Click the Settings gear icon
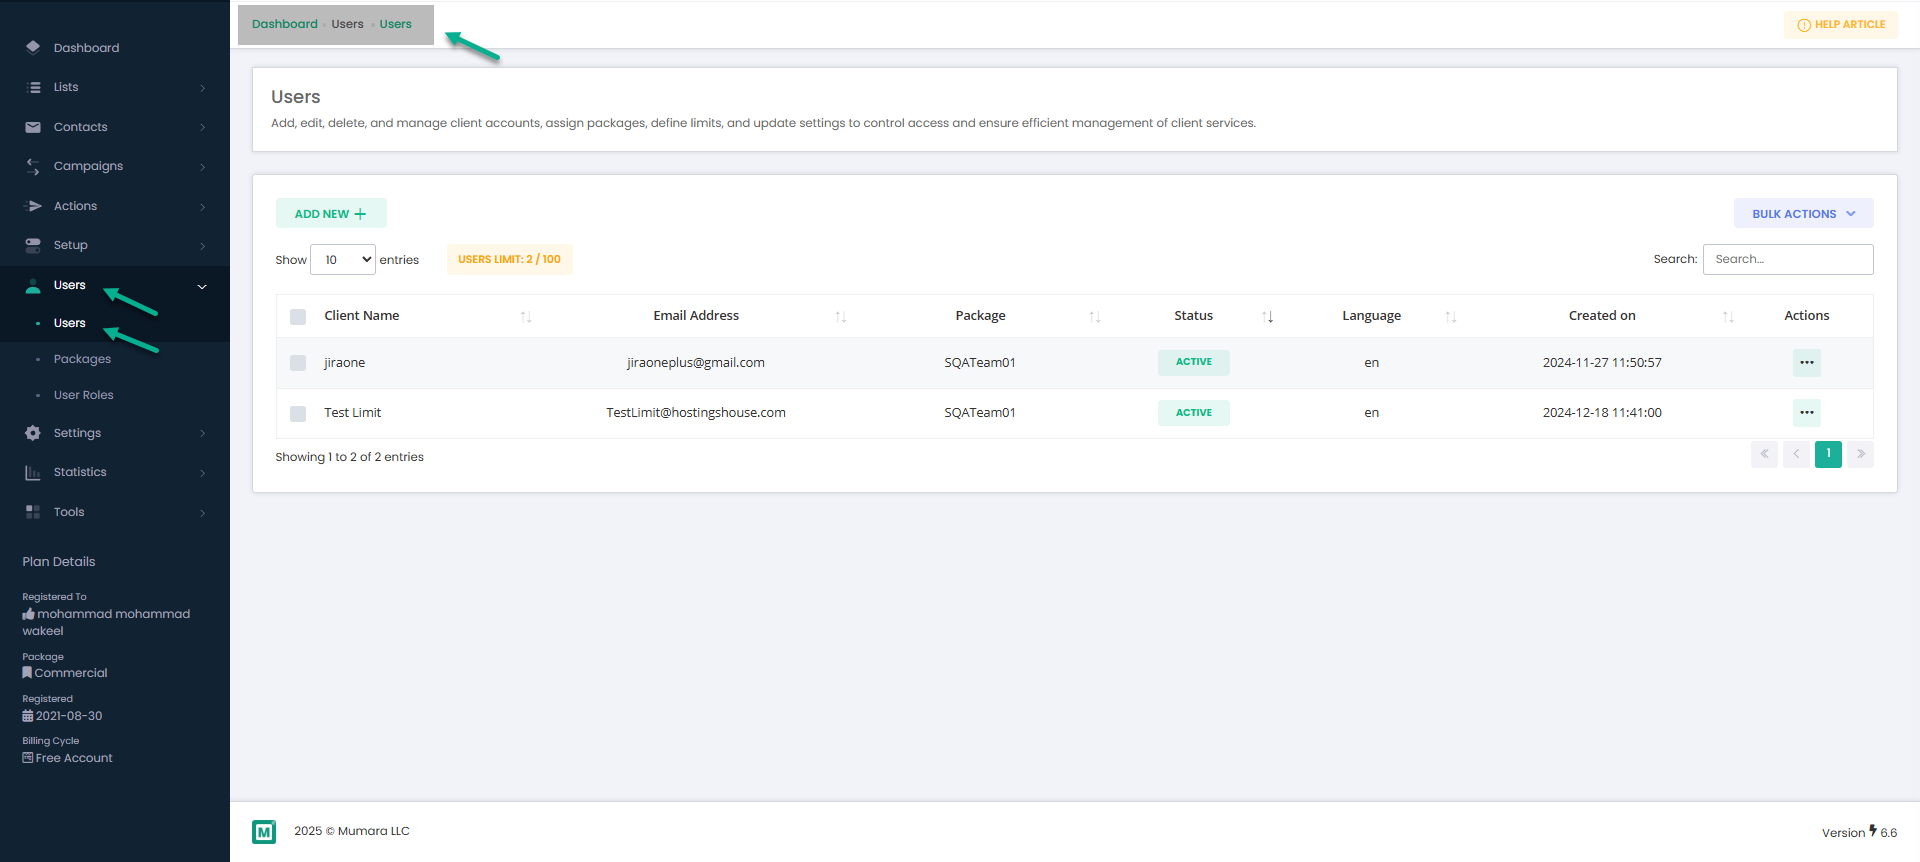The image size is (1920, 862). (33, 433)
